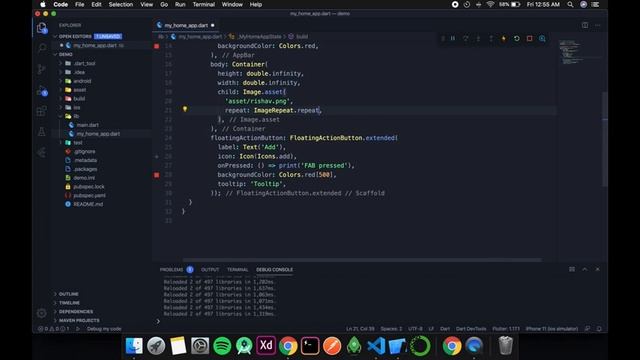Open Manage gear at bottom of activity bar
The height and width of the screenshot is (360, 640).
pos(42,313)
